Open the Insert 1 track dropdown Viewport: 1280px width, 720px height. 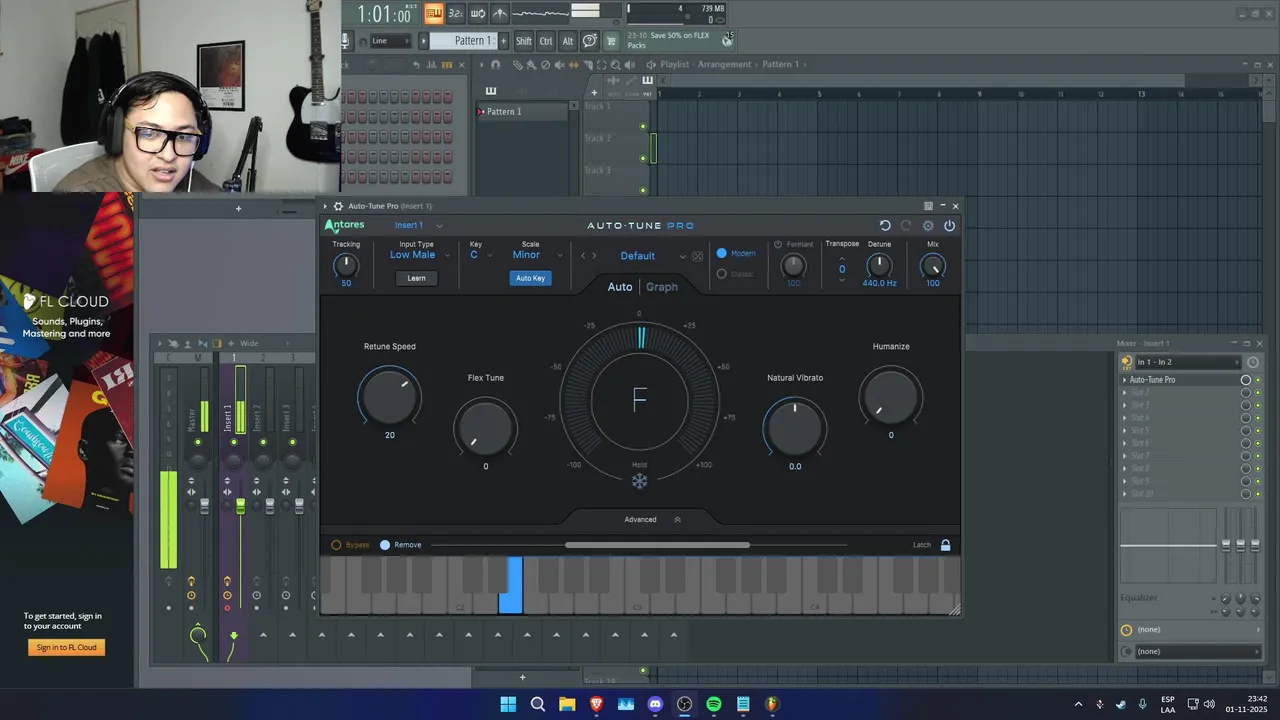[418, 226]
